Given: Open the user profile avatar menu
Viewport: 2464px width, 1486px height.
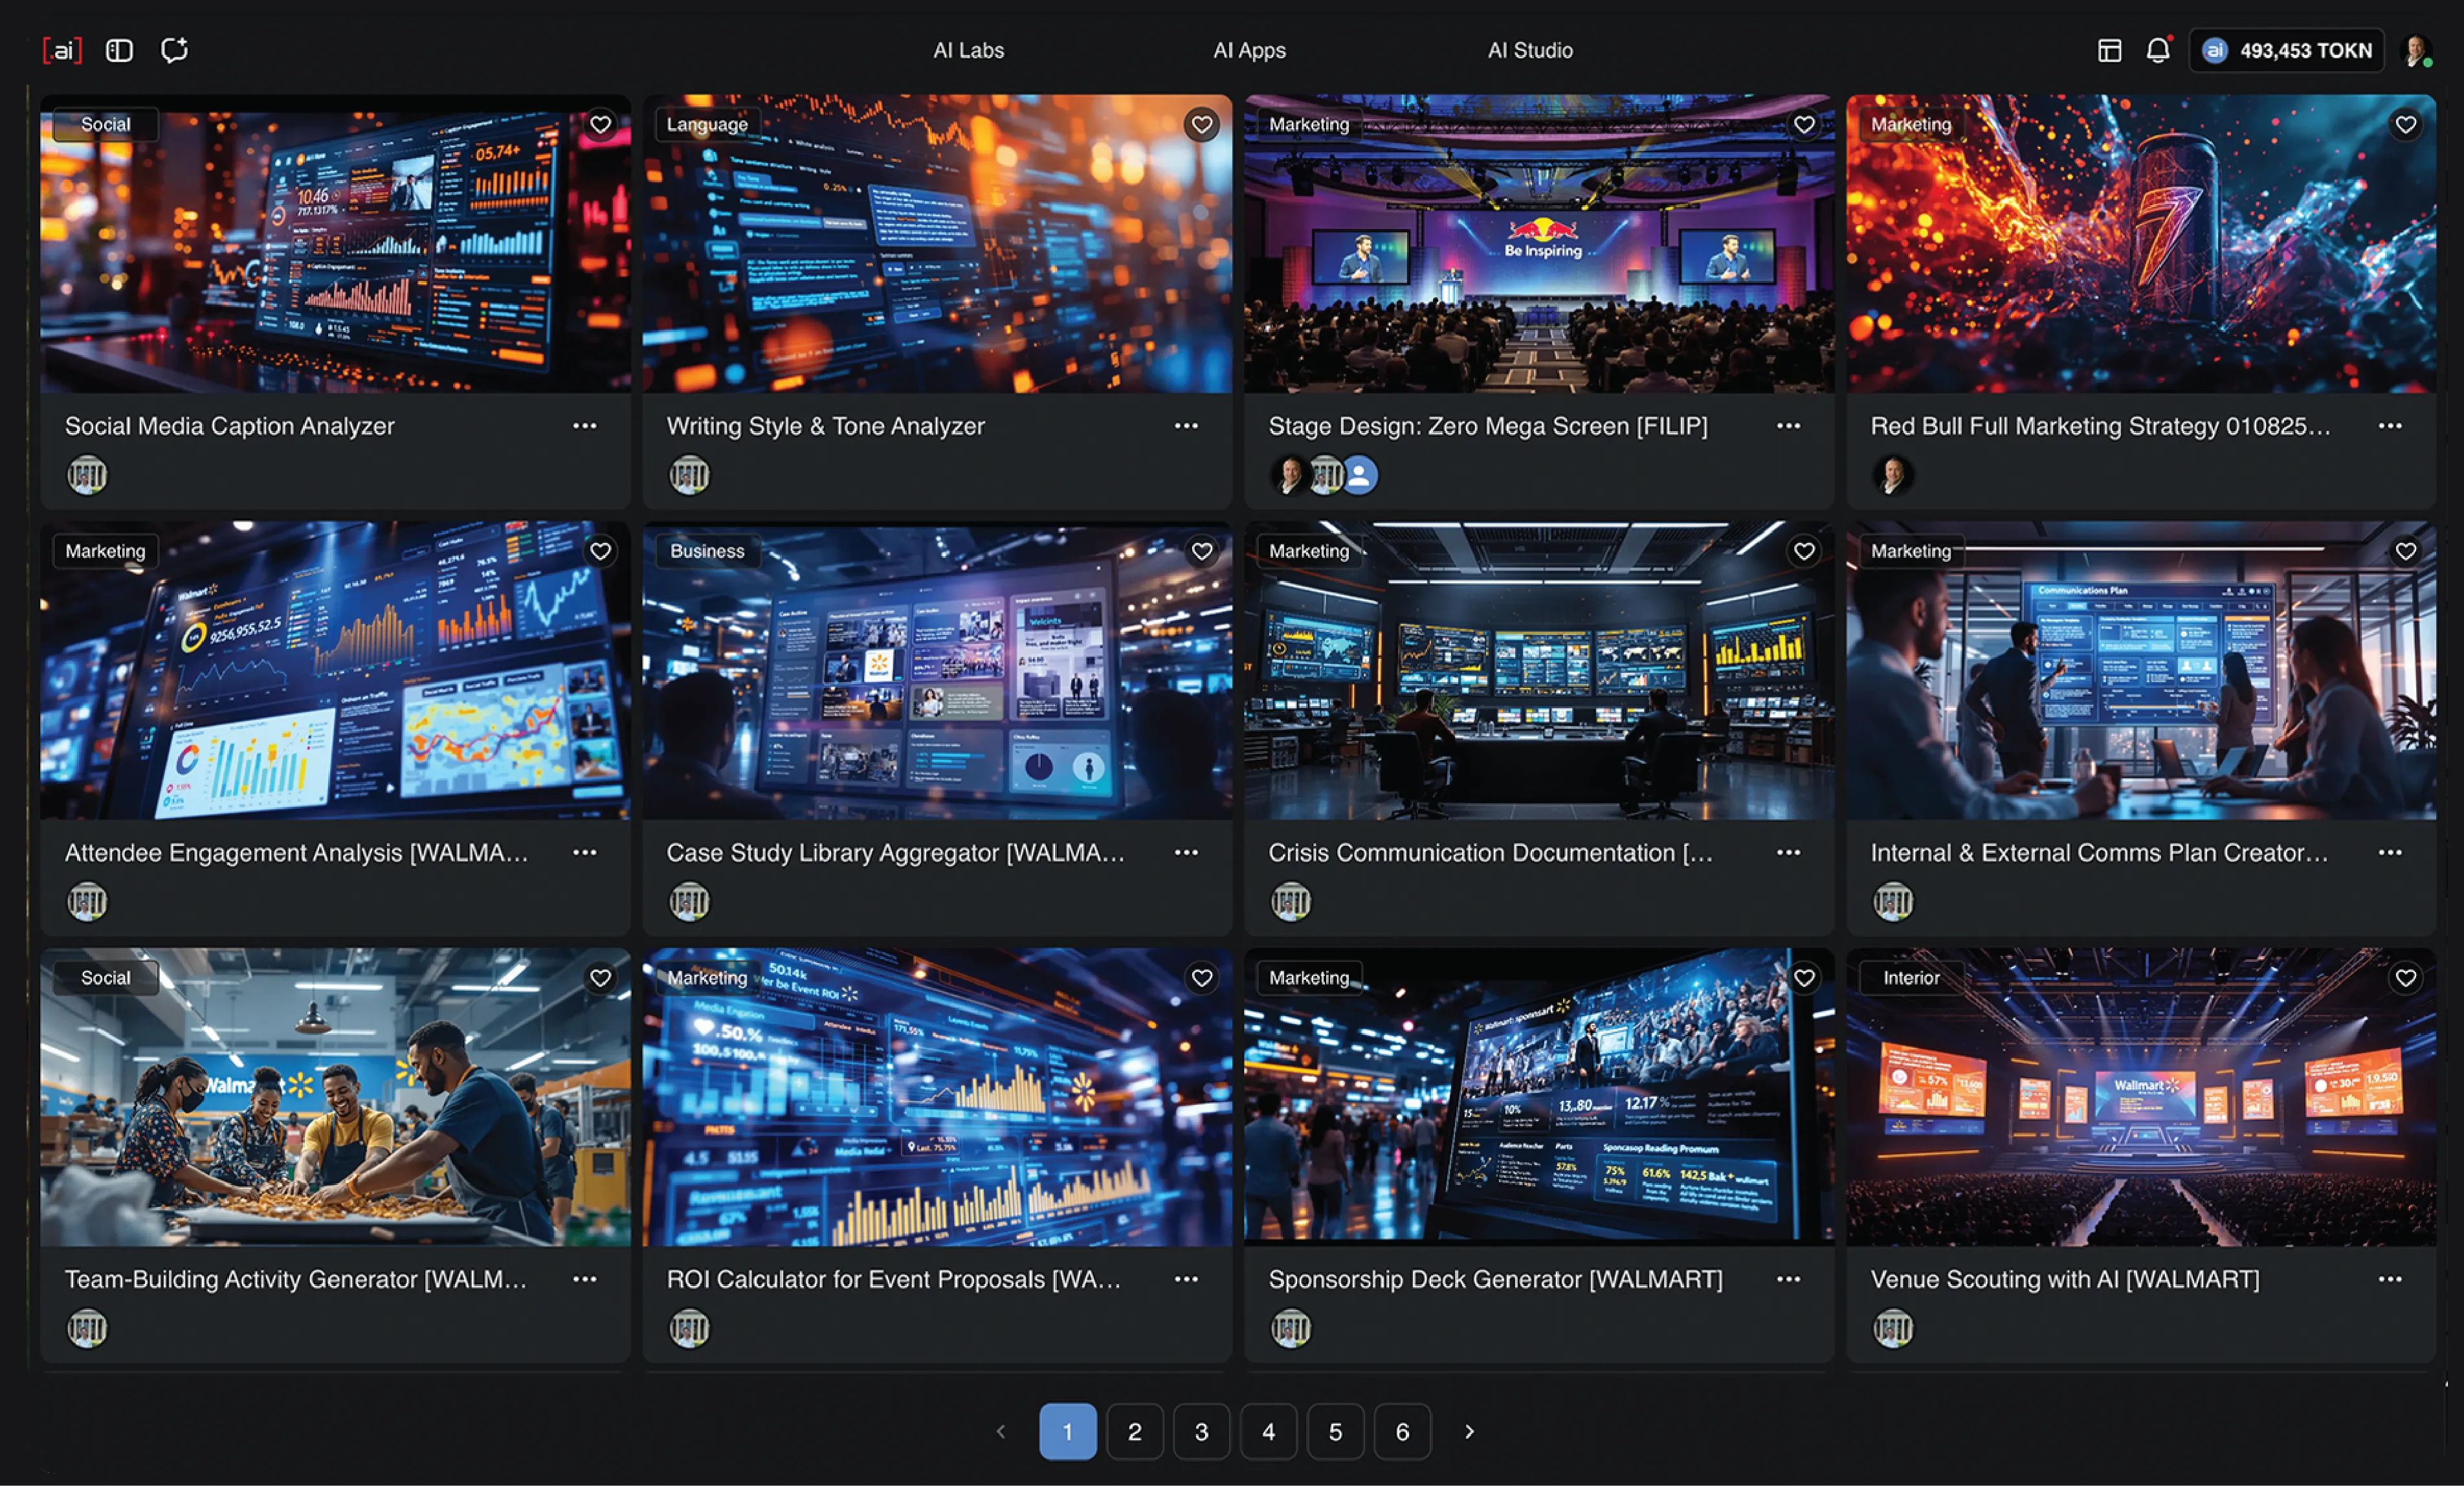Looking at the screenshot, I should pyautogui.click(x=2416, y=50).
